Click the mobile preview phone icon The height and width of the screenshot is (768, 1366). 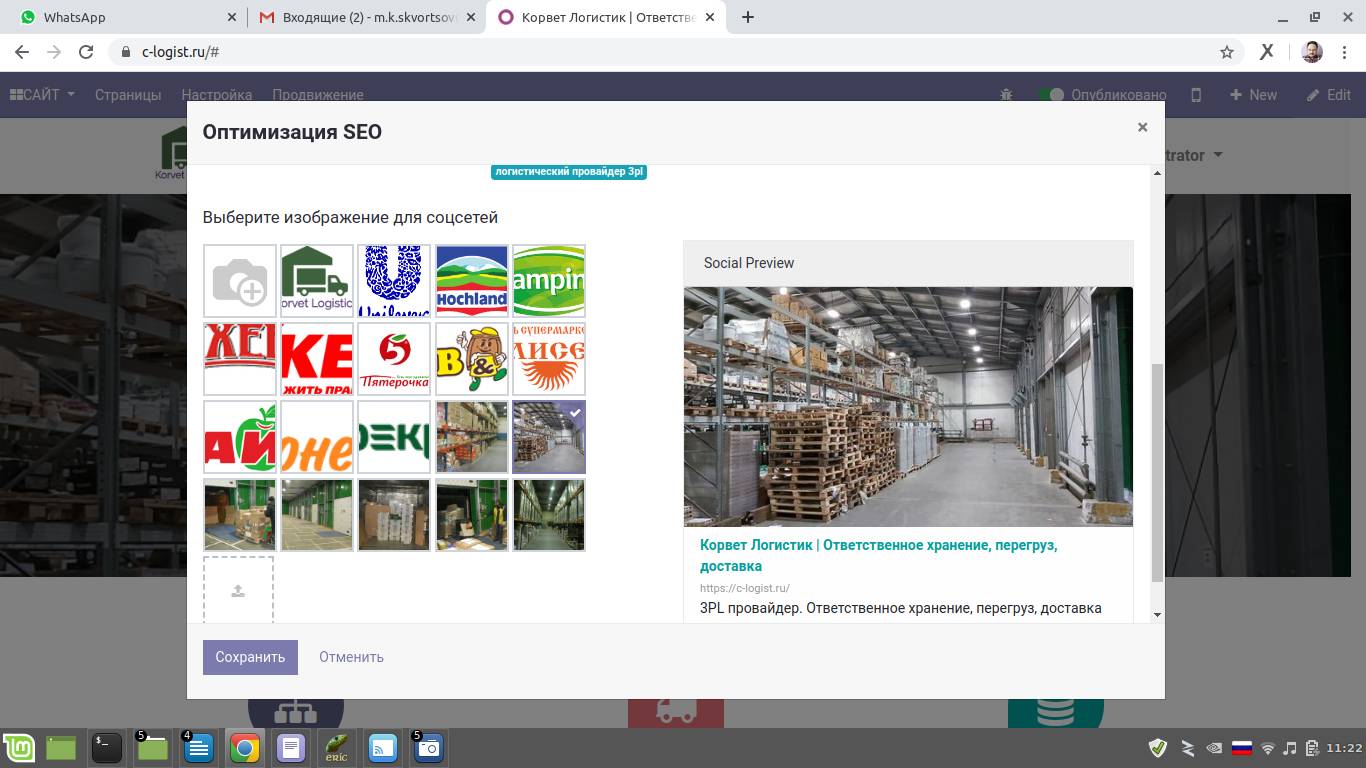(1196, 95)
